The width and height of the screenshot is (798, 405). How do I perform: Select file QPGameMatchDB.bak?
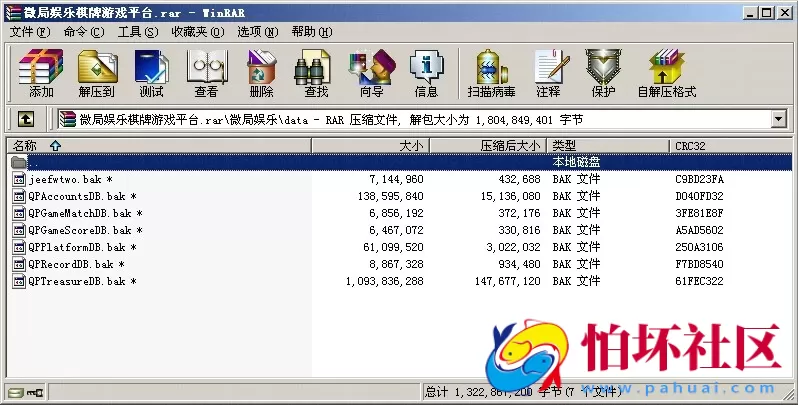(86, 213)
